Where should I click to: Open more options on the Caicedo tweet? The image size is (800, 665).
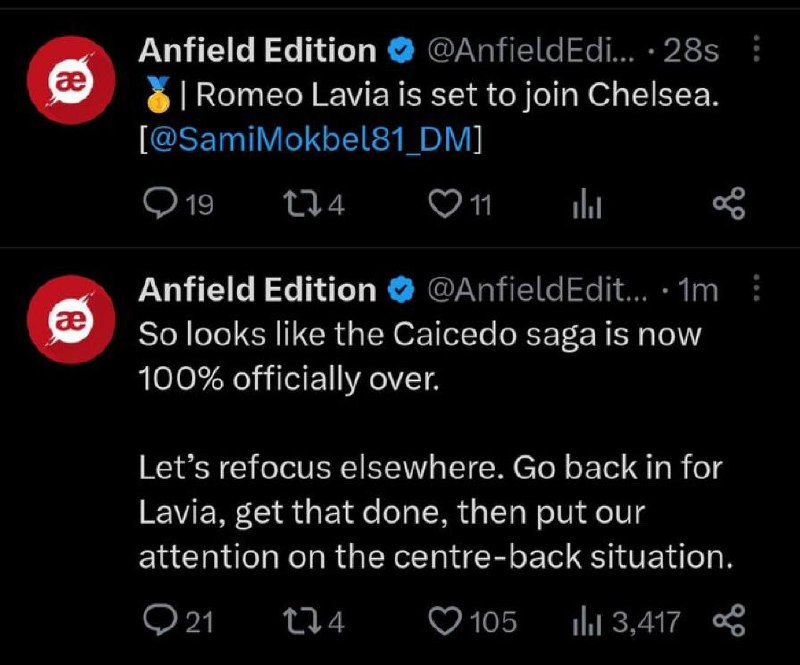[756, 290]
